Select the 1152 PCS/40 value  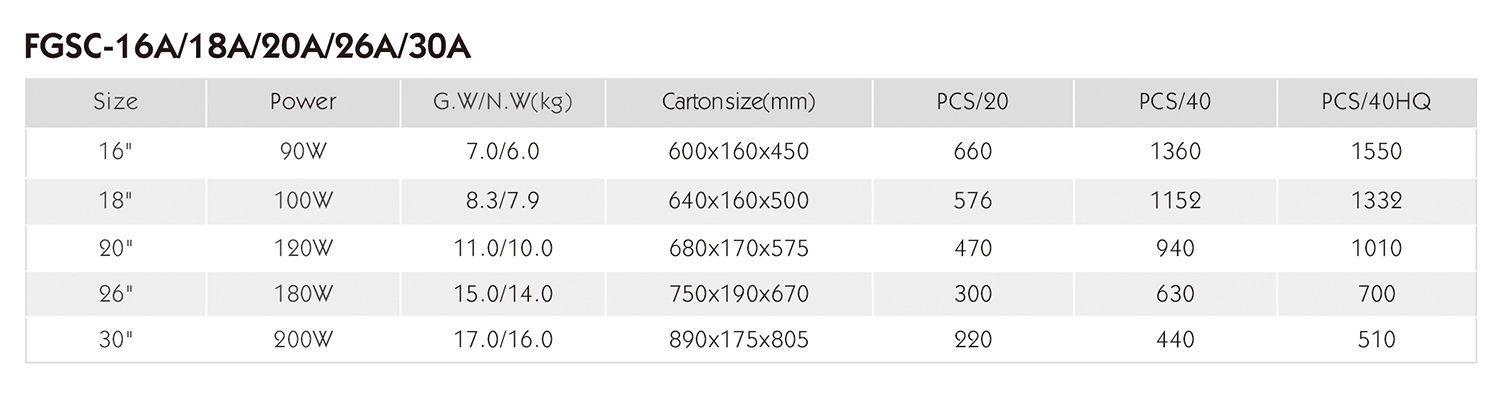point(1175,201)
